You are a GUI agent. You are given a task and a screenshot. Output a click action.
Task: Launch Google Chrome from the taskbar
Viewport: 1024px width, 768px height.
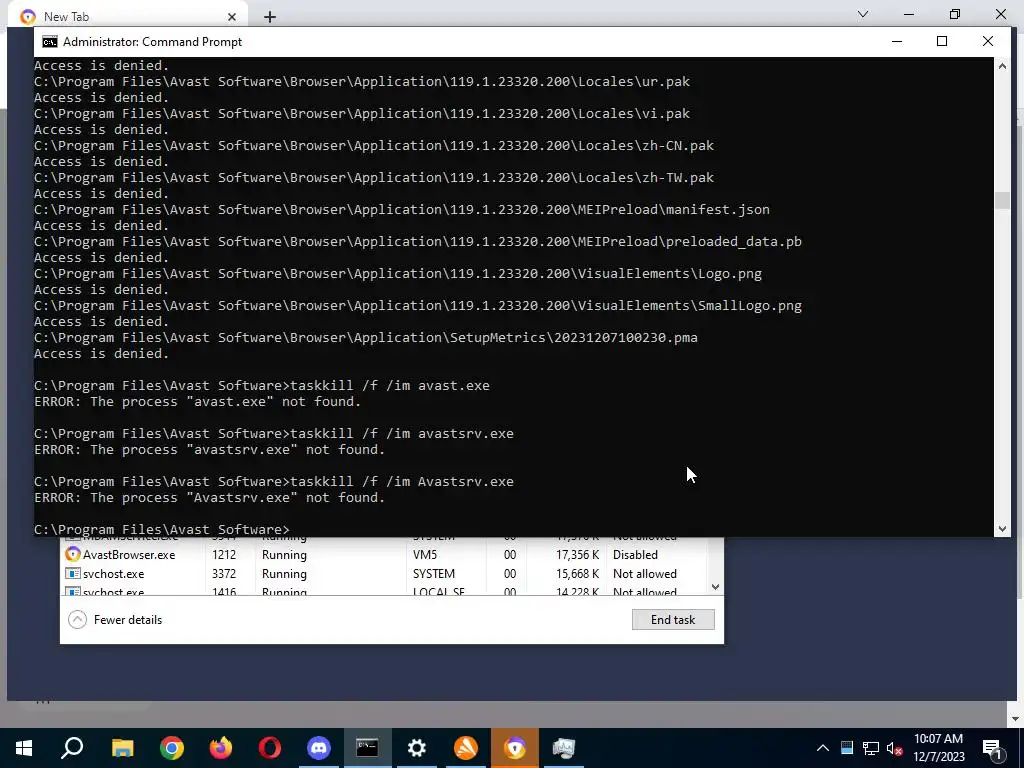(x=172, y=748)
